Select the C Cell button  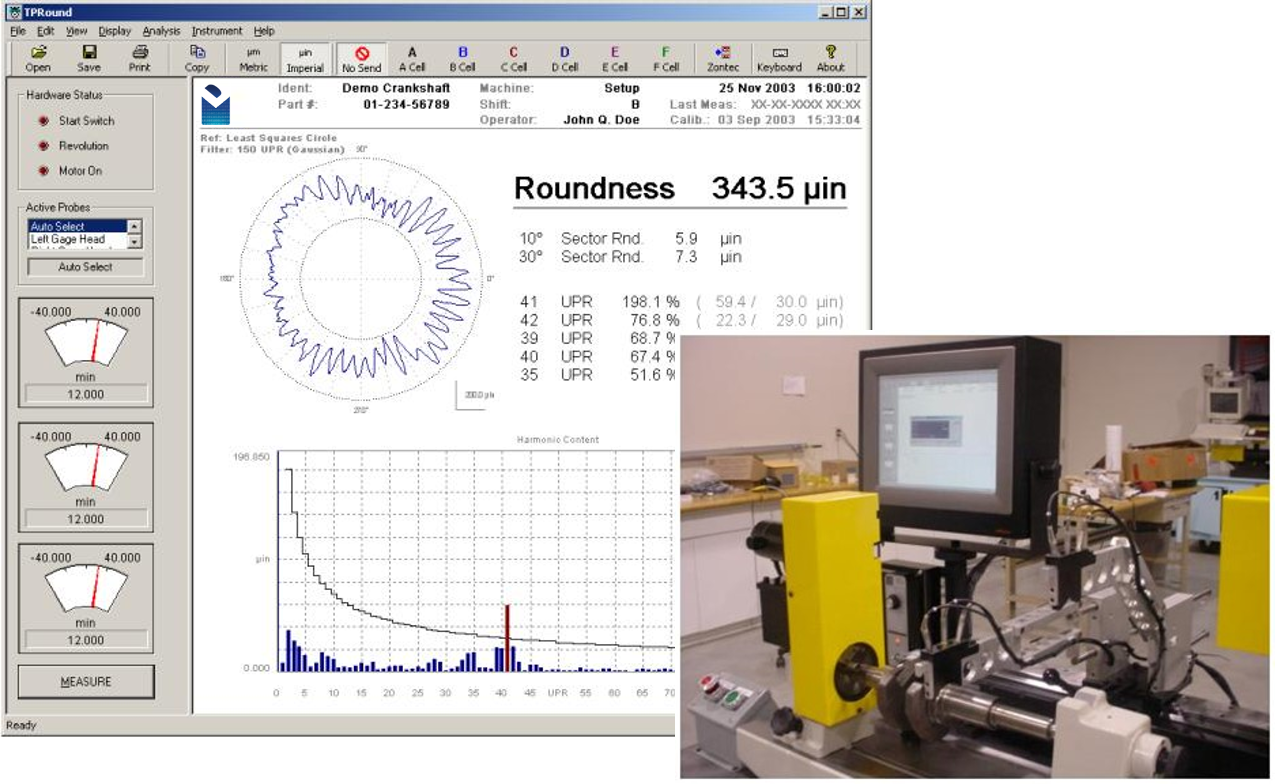[x=513, y=59]
